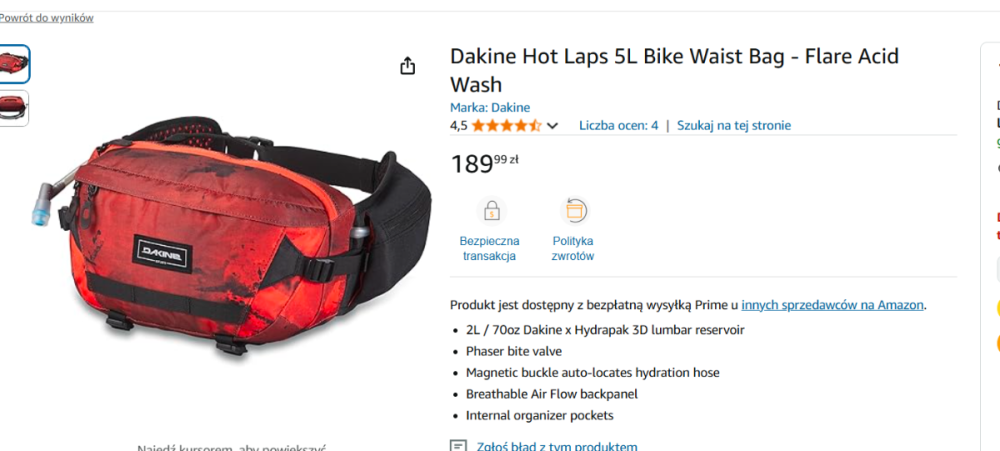Image resolution: width=1000 pixels, height=451 pixels.
Task: Open the Marka: Dakine brand link
Action: click(x=490, y=107)
